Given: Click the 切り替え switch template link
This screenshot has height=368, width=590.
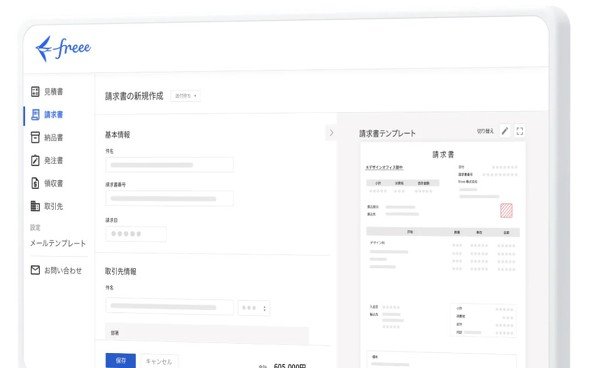Looking at the screenshot, I should 485,131.
